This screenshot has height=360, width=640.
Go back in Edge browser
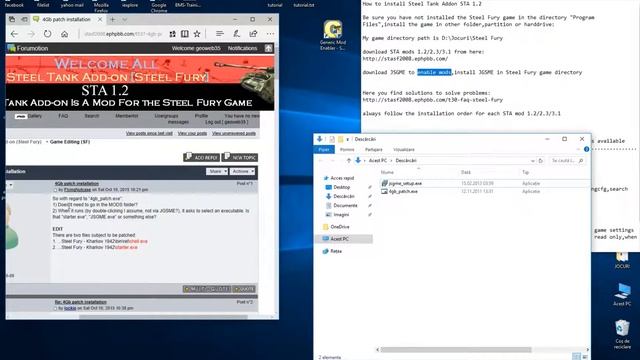(14, 34)
